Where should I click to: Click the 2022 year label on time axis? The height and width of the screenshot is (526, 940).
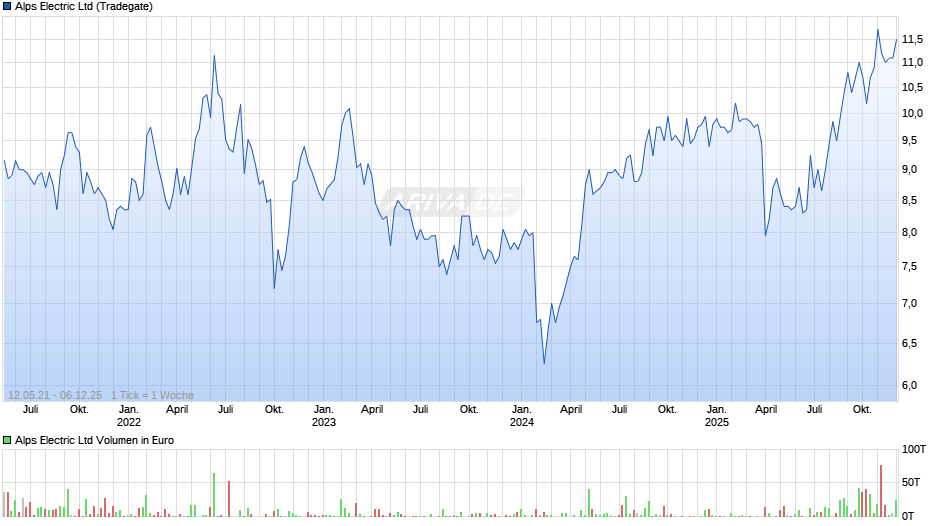tap(128, 422)
